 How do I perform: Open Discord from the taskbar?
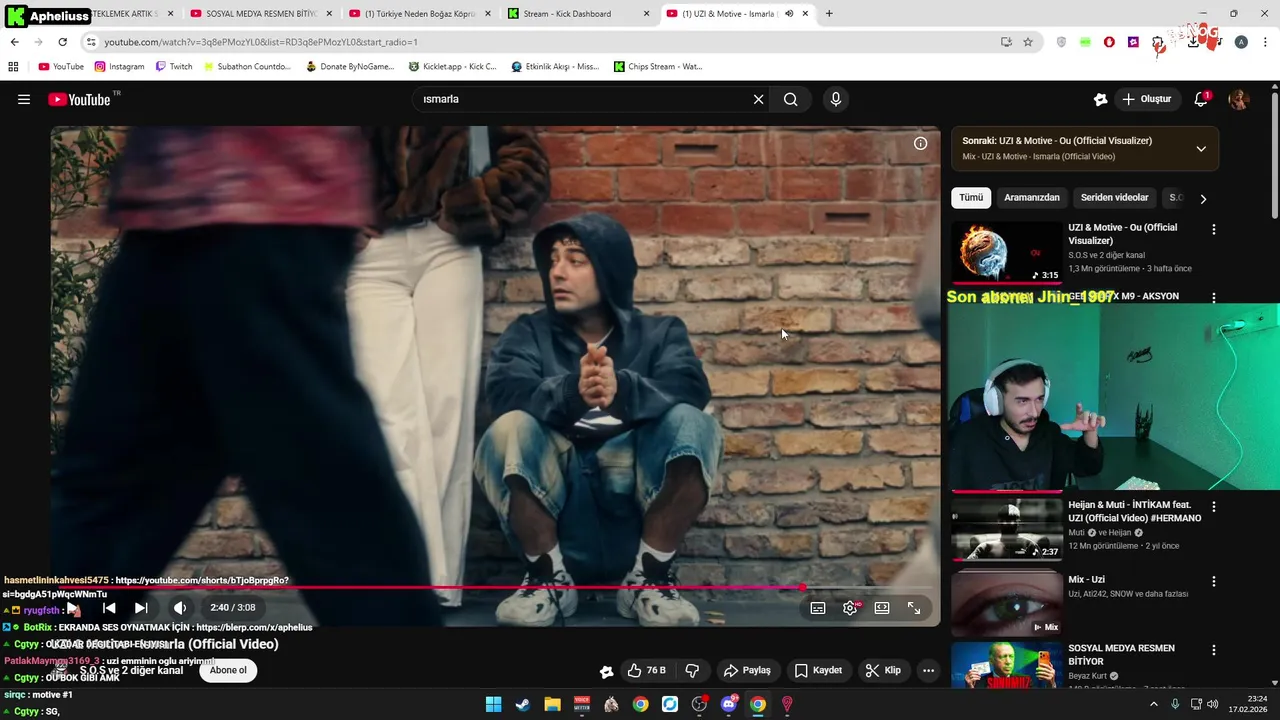pyautogui.click(x=729, y=704)
